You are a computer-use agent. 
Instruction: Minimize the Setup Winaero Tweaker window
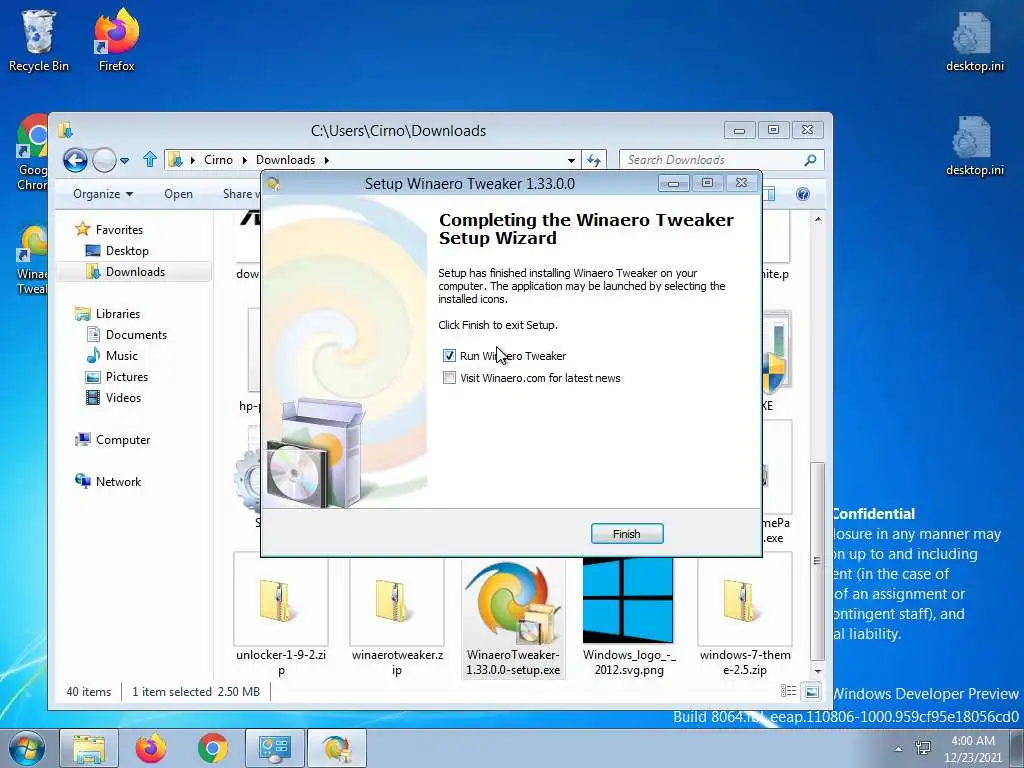pos(673,184)
